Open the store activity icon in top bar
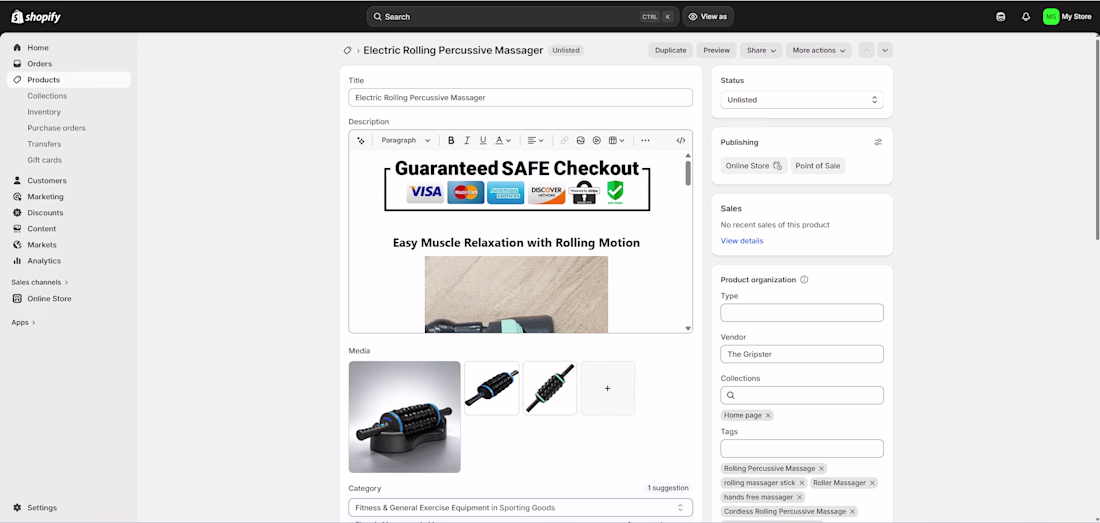 point(1000,17)
